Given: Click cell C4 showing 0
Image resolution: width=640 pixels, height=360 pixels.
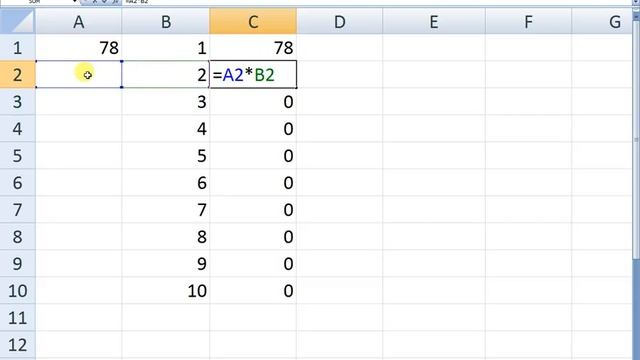Looking at the screenshot, I should [x=253, y=129].
